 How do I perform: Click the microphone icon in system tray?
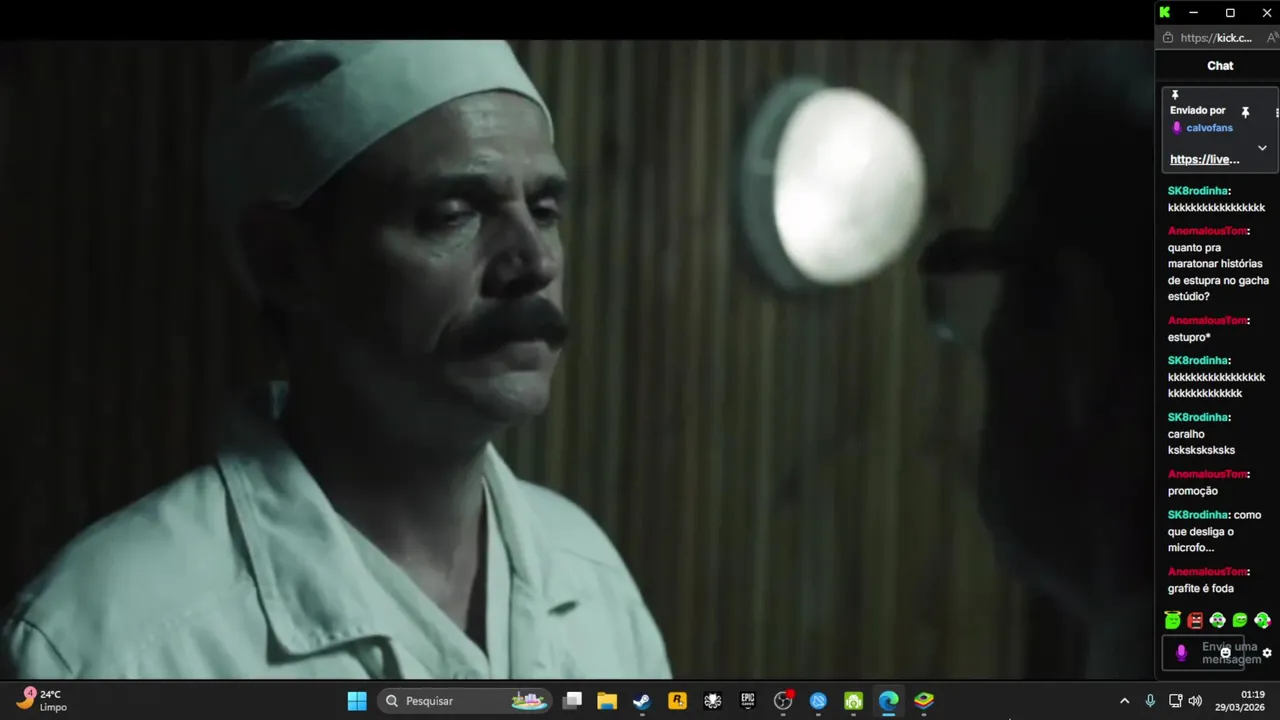pyautogui.click(x=1150, y=701)
